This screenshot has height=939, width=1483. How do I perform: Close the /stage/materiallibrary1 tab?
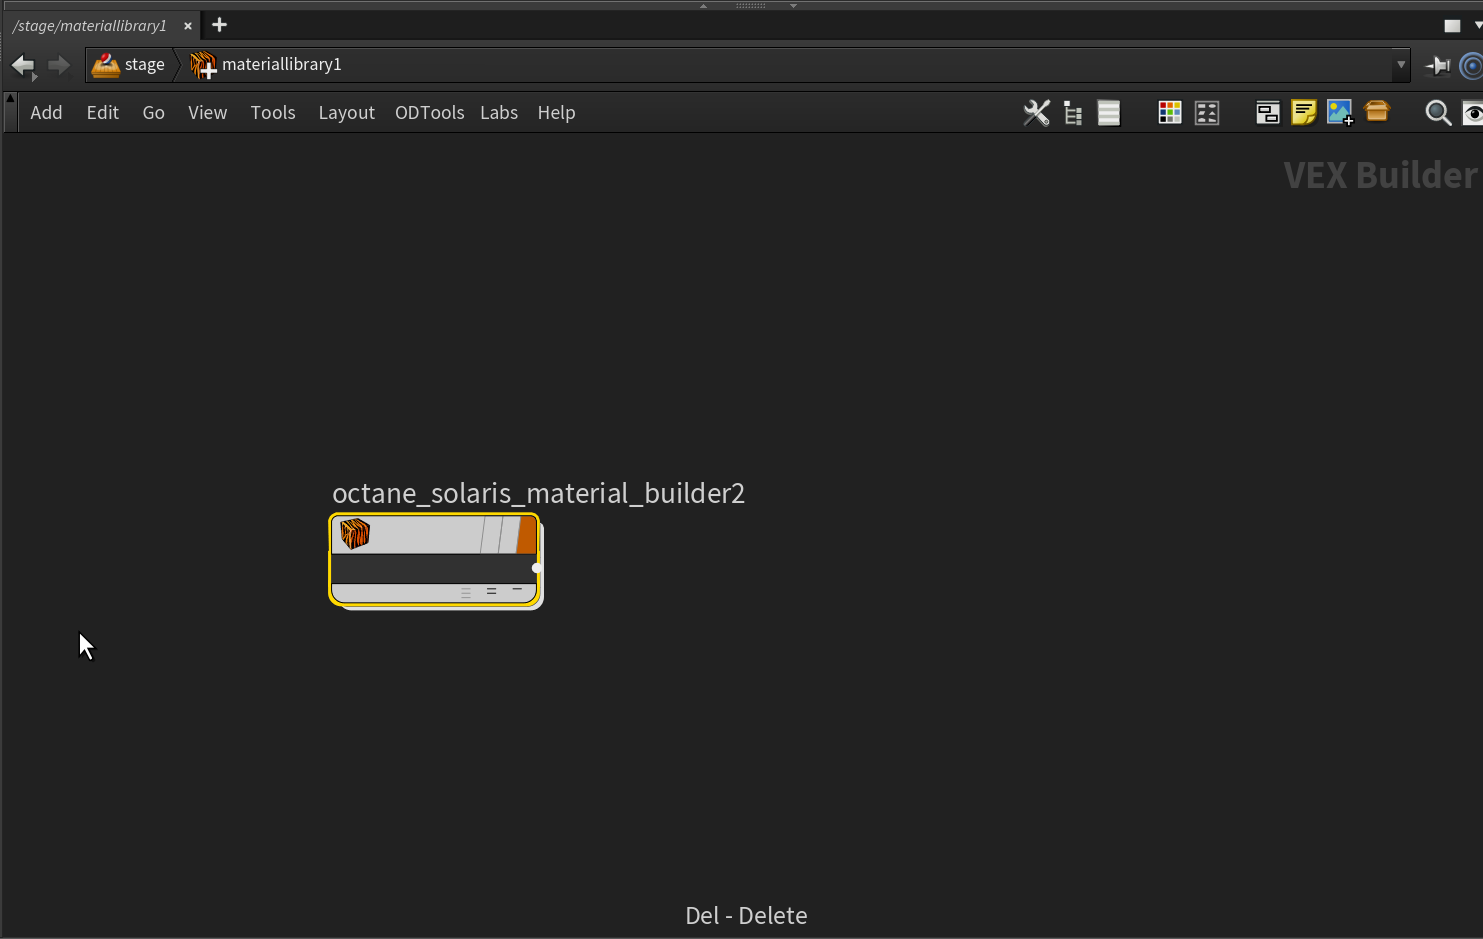(188, 26)
